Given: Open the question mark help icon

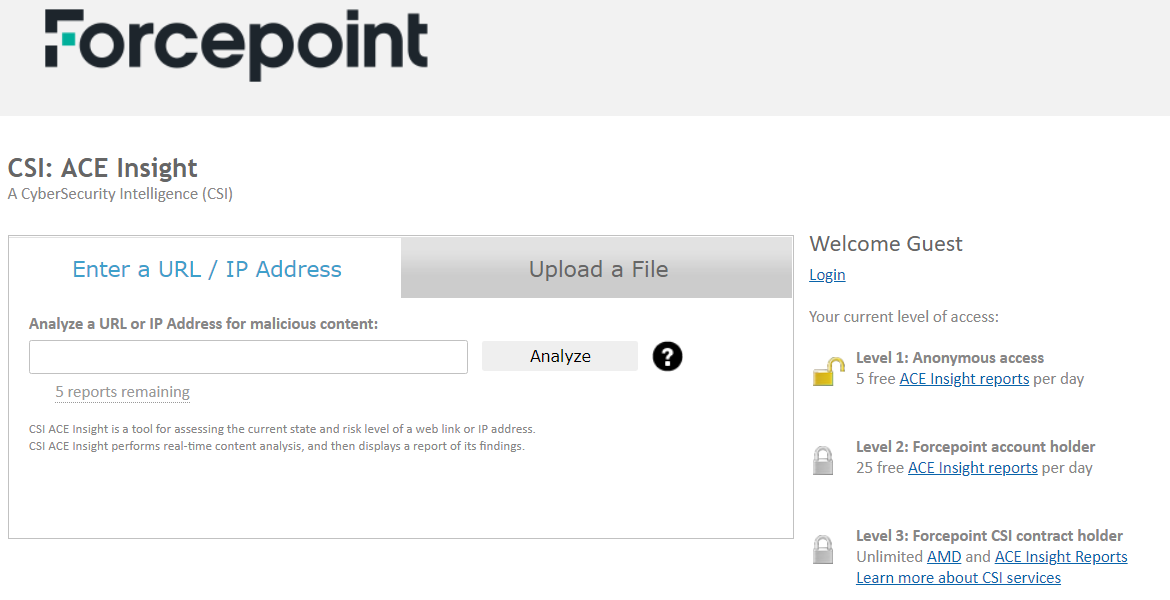Looking at the screenshot, I should pos(667,357).
